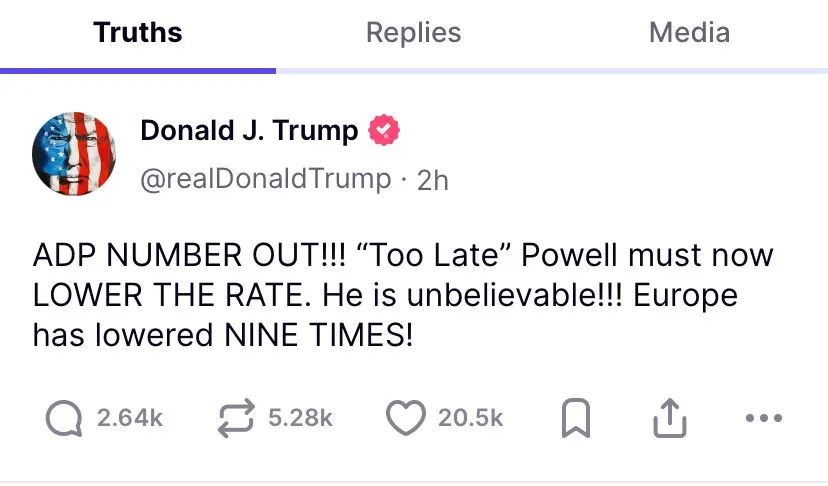Click the purple underline beneath Truths
This screenshot has width=828, height=486.
[x=138, y=71]
